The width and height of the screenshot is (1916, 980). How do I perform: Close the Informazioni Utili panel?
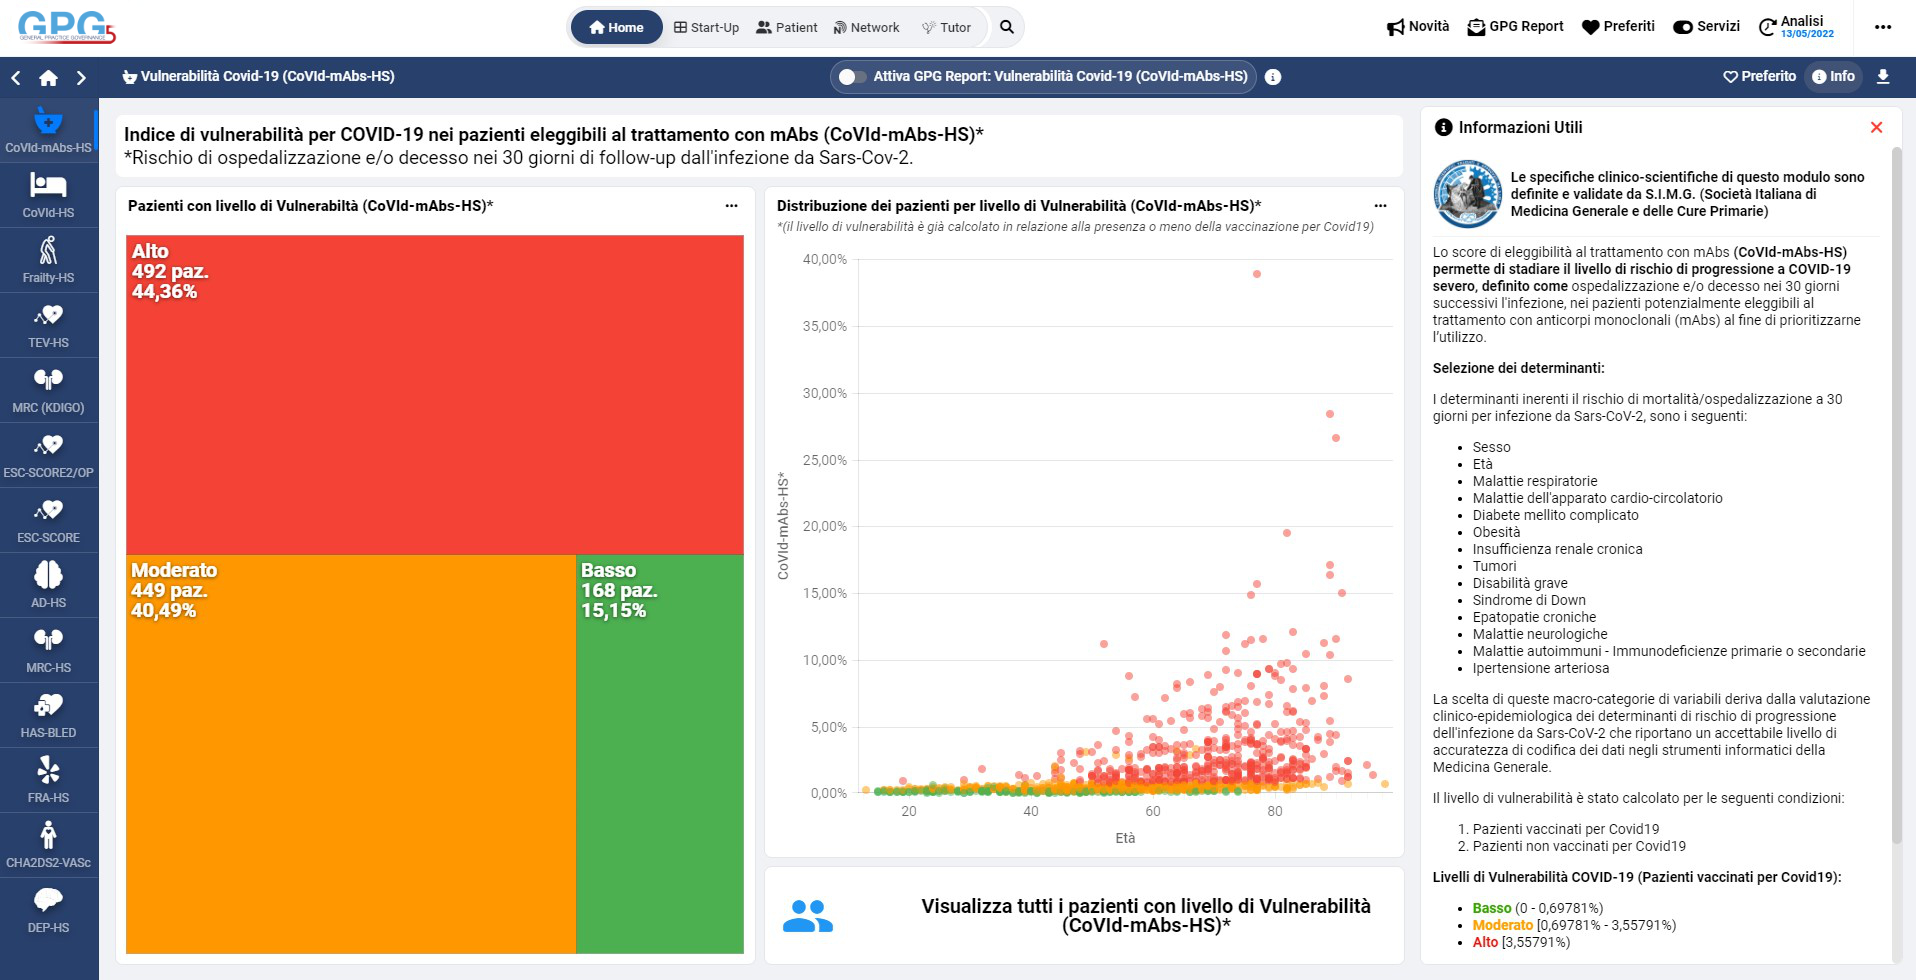[x=1876, y=127]
